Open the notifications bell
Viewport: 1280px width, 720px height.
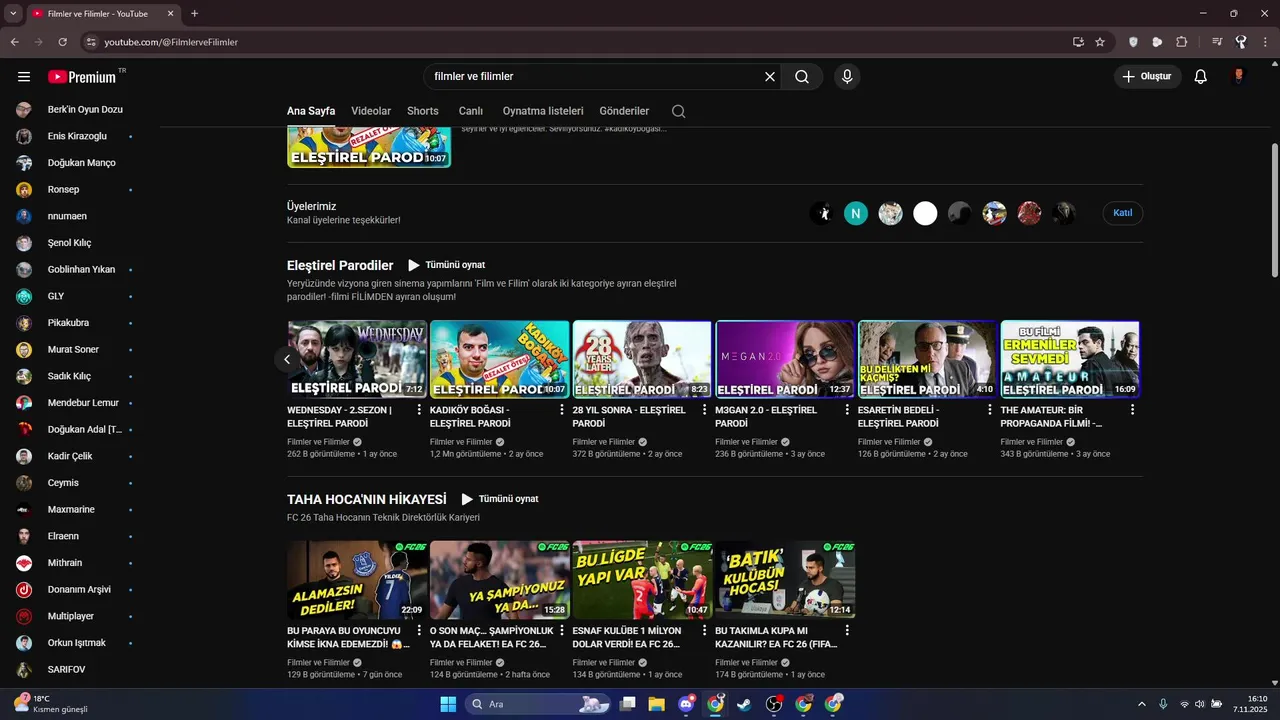click(1201, 77)
